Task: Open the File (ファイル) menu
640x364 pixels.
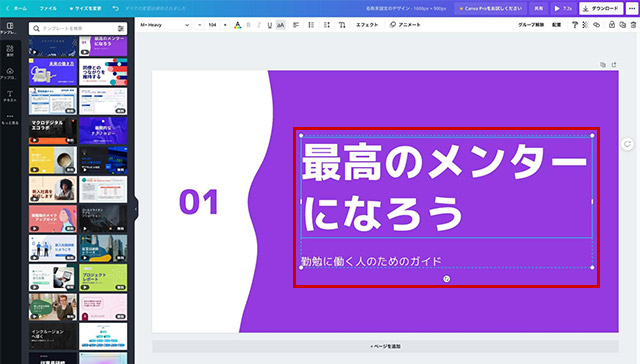Action: tap(48, 8)
